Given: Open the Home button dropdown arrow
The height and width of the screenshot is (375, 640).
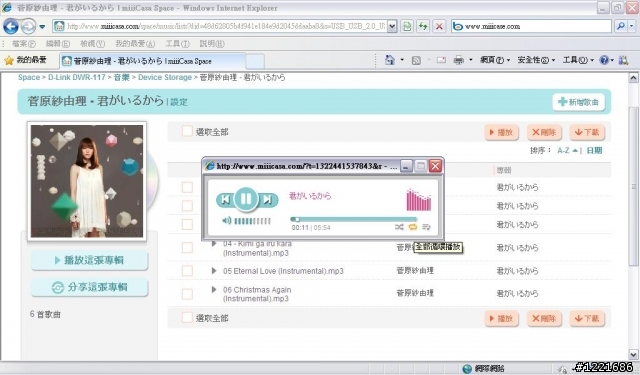Looking at the screenshot, I should click(x=402, y=60).
